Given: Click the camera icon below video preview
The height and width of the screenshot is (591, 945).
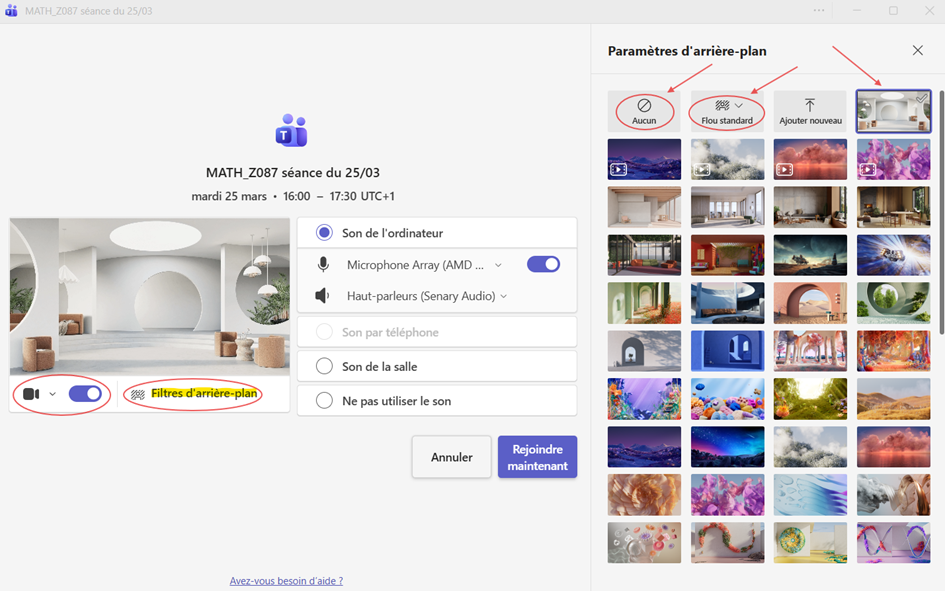Looking at the screenshot, I should pos(31,394).
